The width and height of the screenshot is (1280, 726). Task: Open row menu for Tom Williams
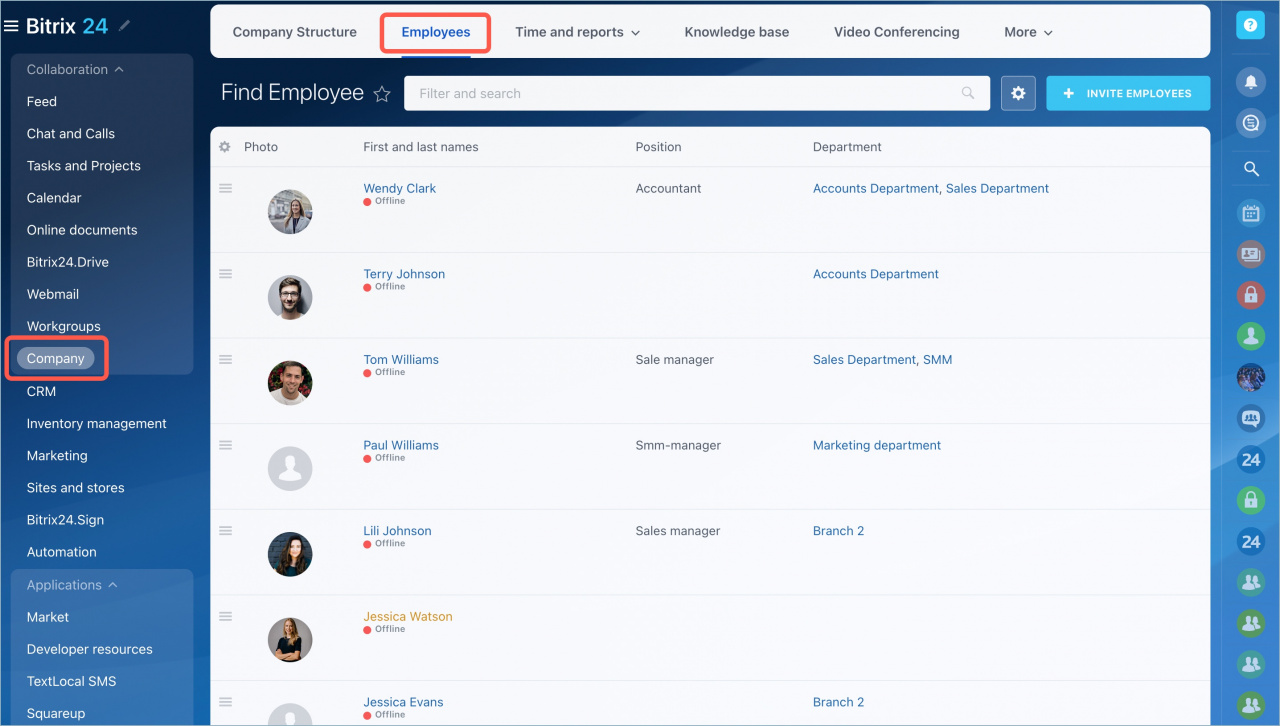click(225, 359)
